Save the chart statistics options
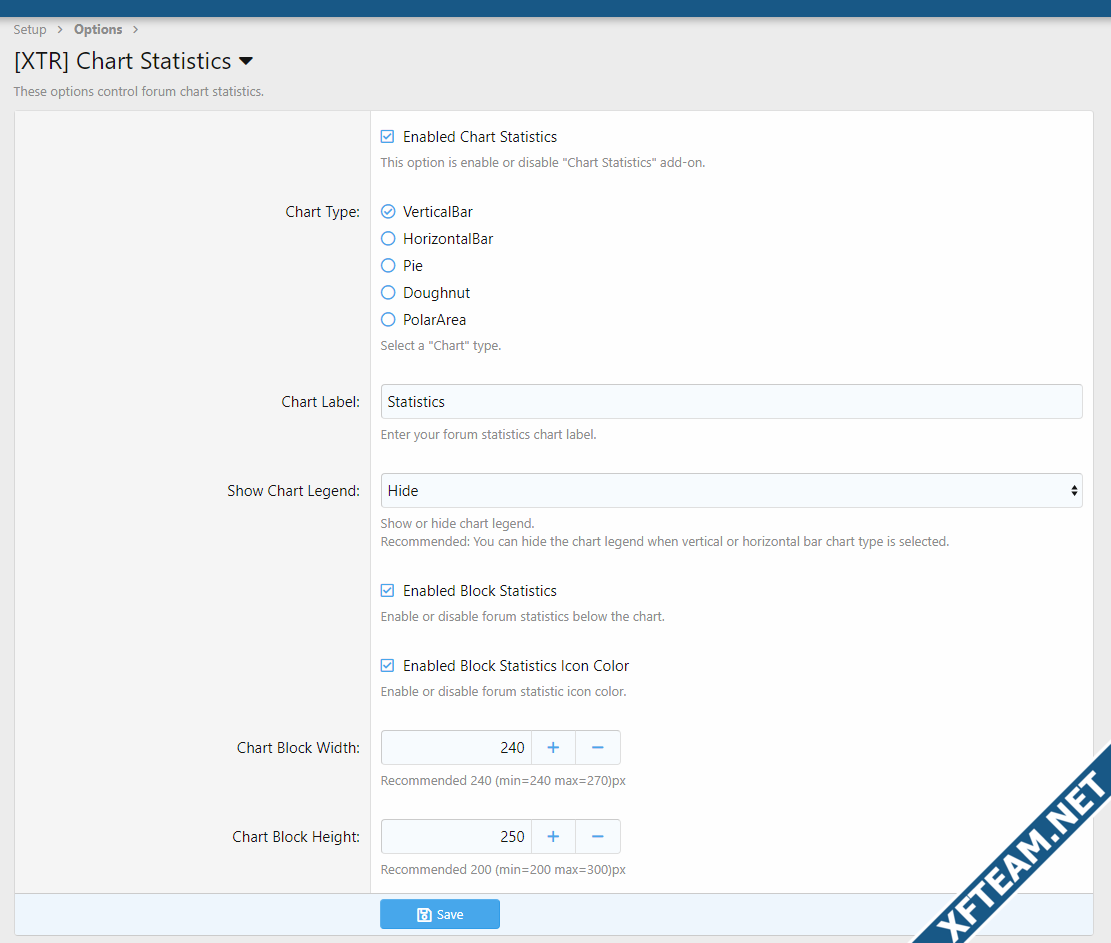 440,915
